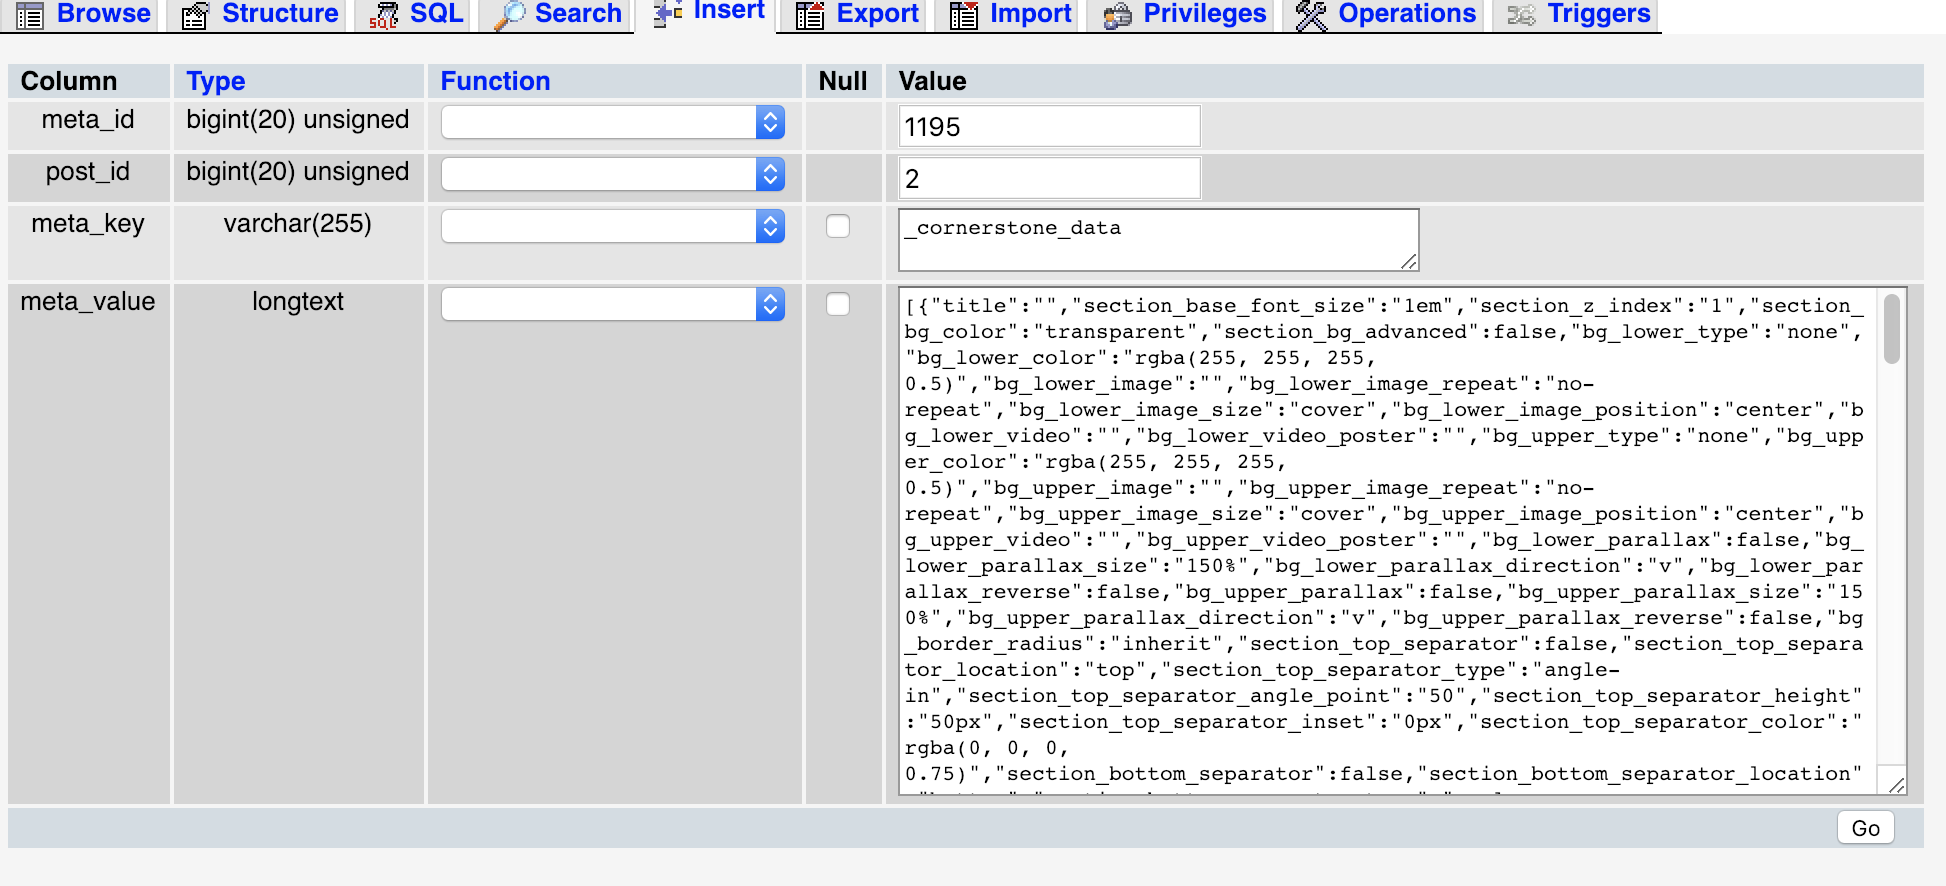Click the Go button
Screen dimensions: 1946x886
pos(1866,828)
